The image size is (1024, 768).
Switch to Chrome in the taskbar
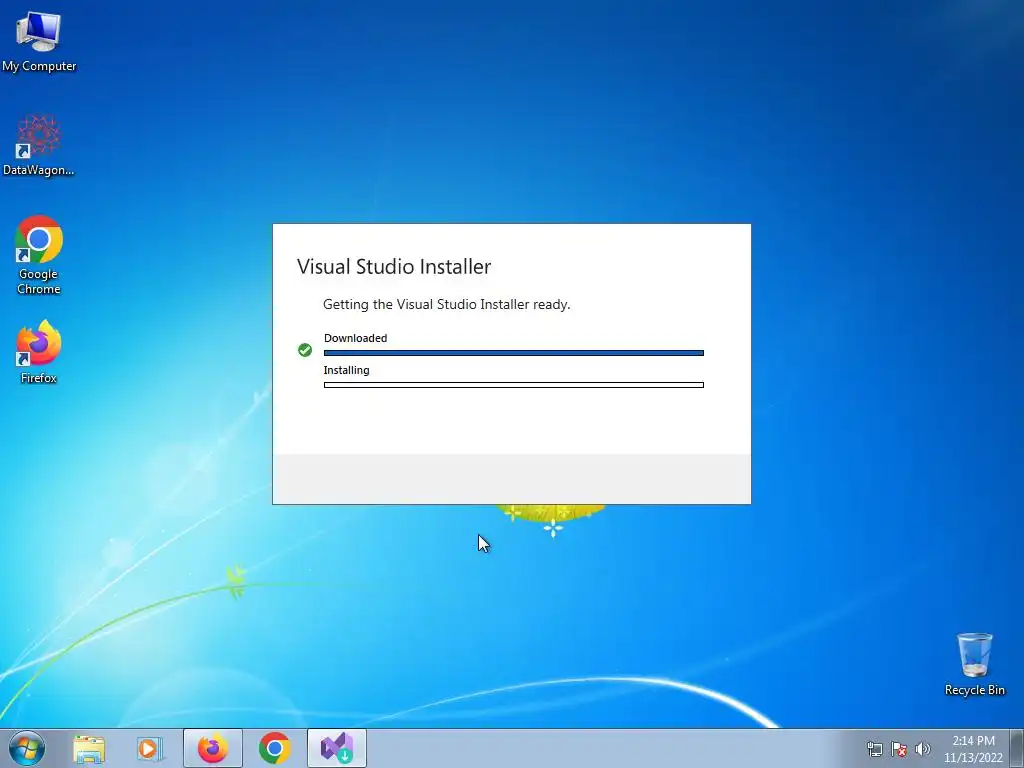tap(275, 748)
